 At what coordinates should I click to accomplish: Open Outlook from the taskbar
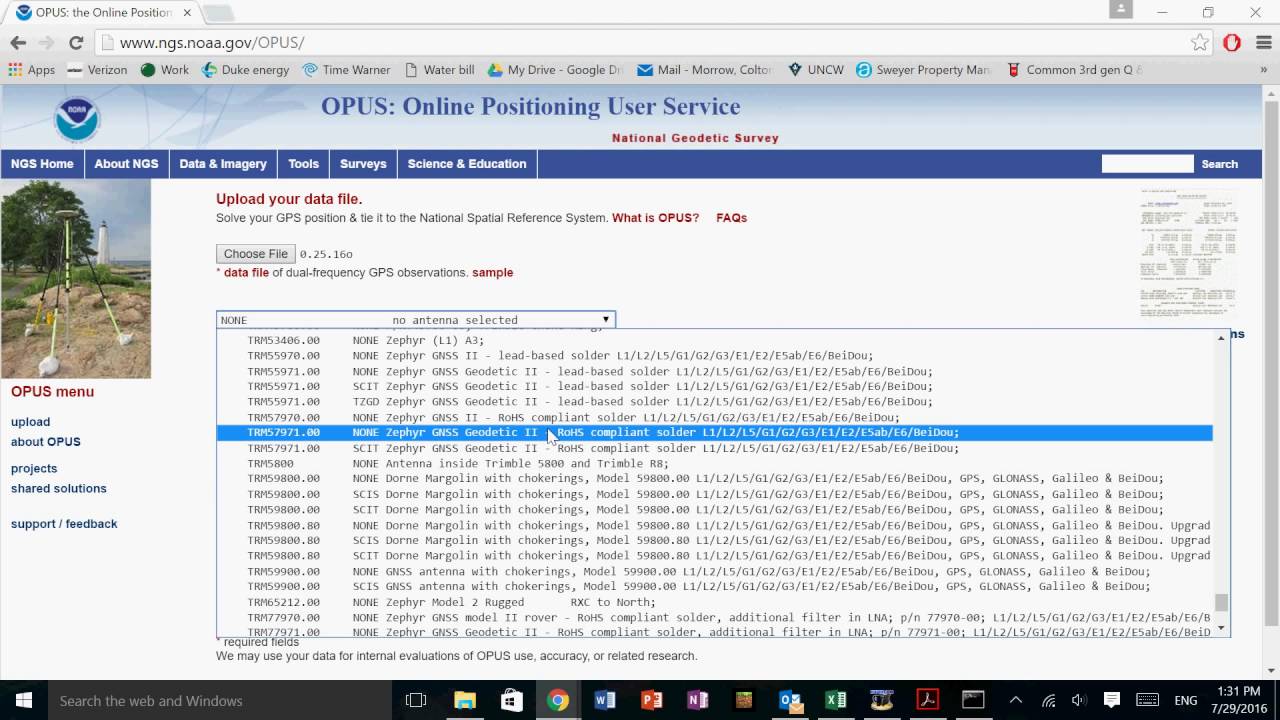pyautogui.click(x=790, y=700)
